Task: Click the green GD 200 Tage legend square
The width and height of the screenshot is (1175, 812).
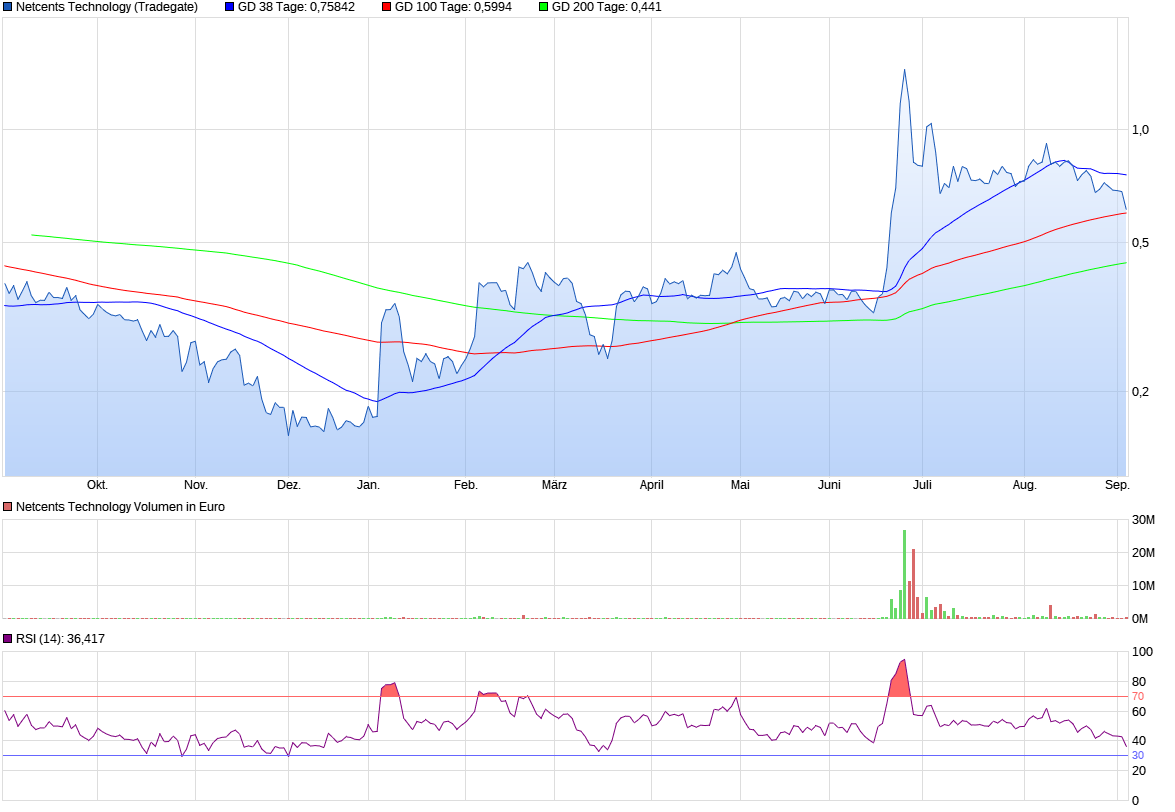Action: [x=544, y=7]
